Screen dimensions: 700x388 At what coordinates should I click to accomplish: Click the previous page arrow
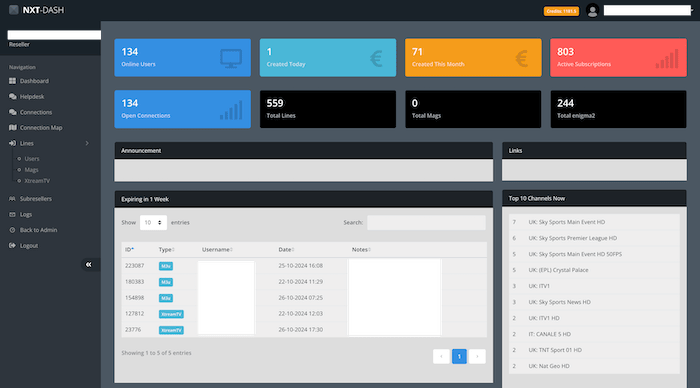(441, 356)
